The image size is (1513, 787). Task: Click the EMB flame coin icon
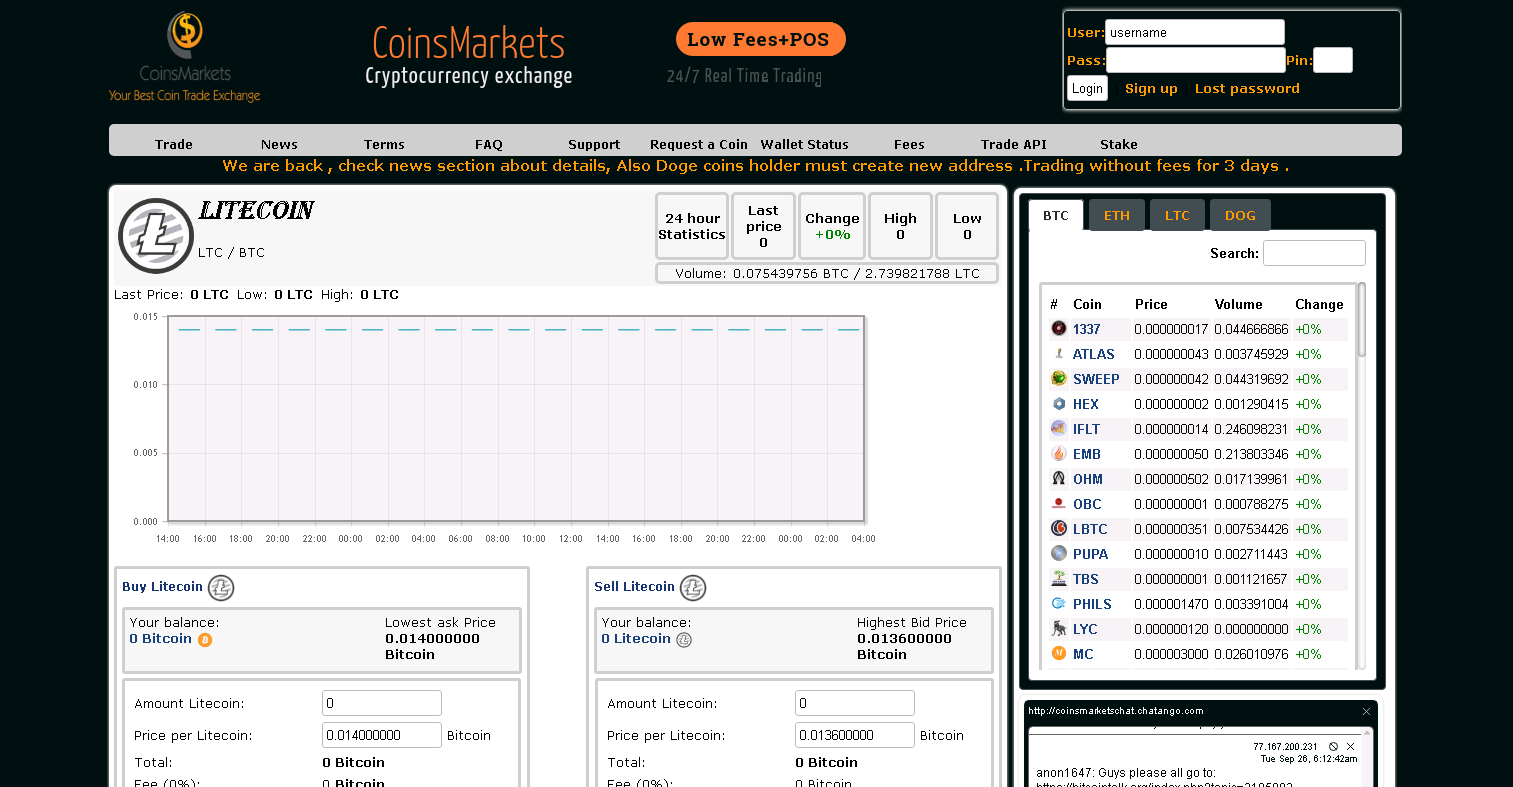1059,453
